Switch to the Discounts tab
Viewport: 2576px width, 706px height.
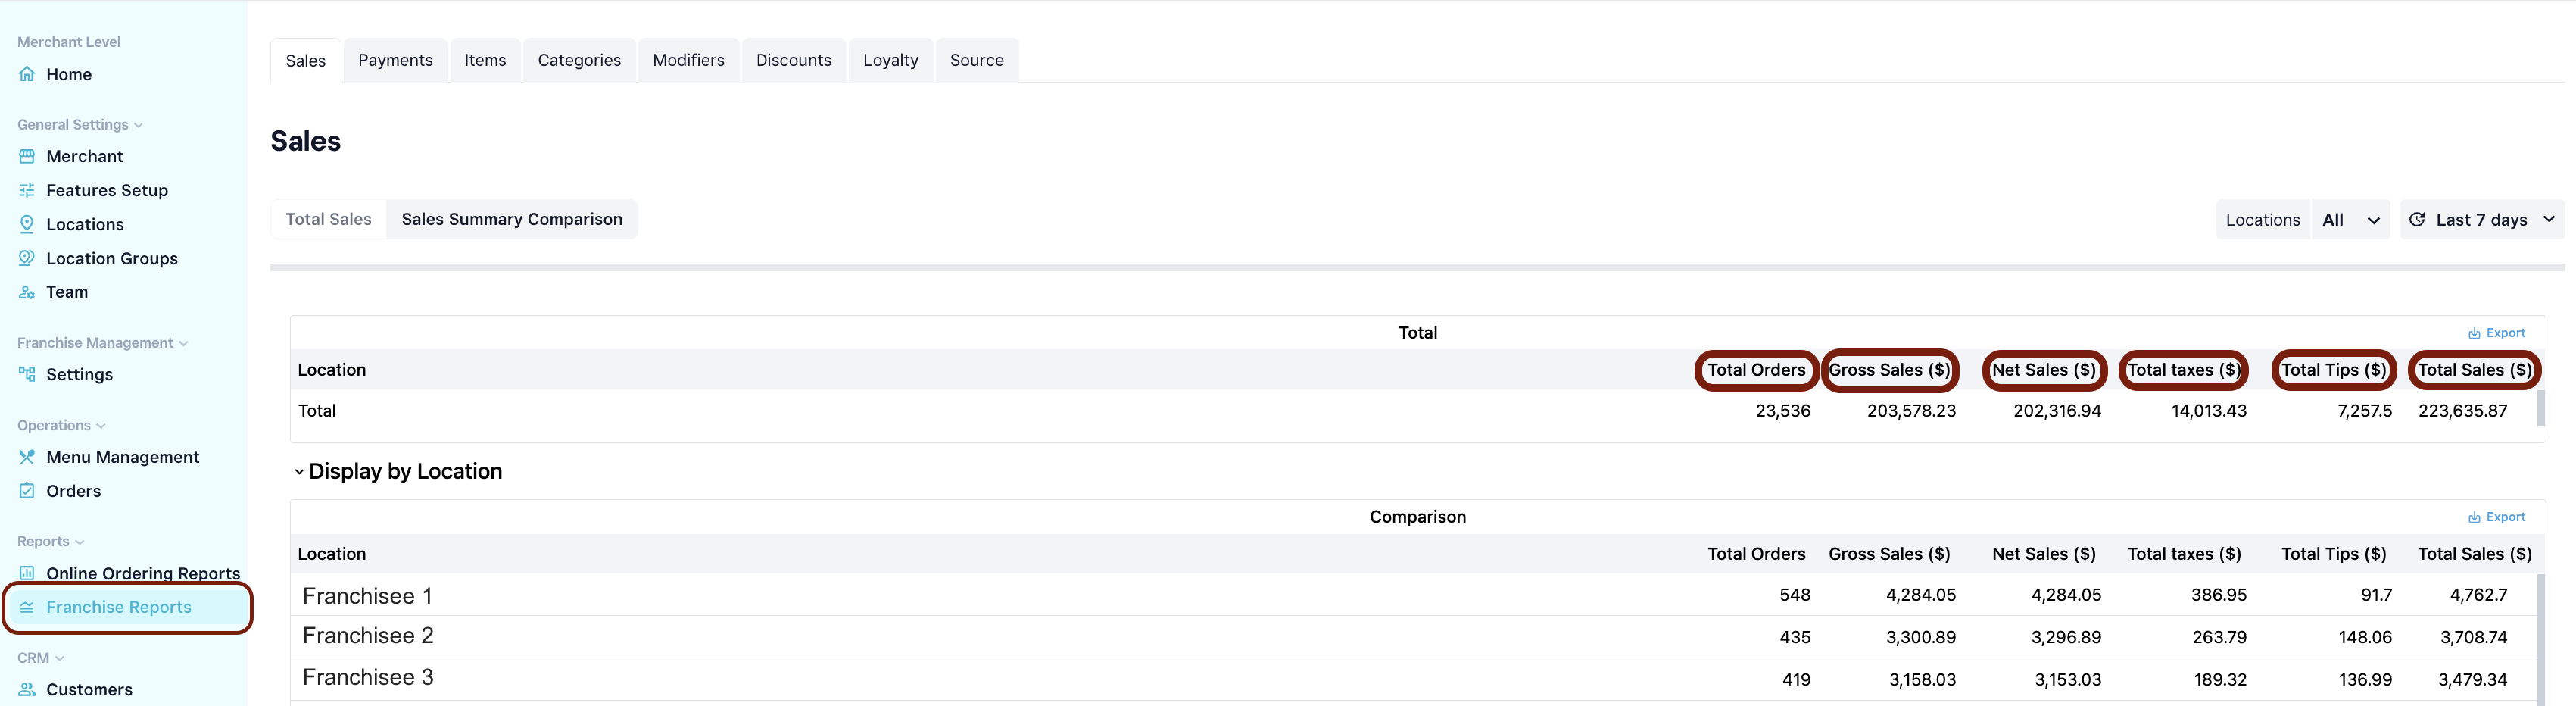click(793, 60)
